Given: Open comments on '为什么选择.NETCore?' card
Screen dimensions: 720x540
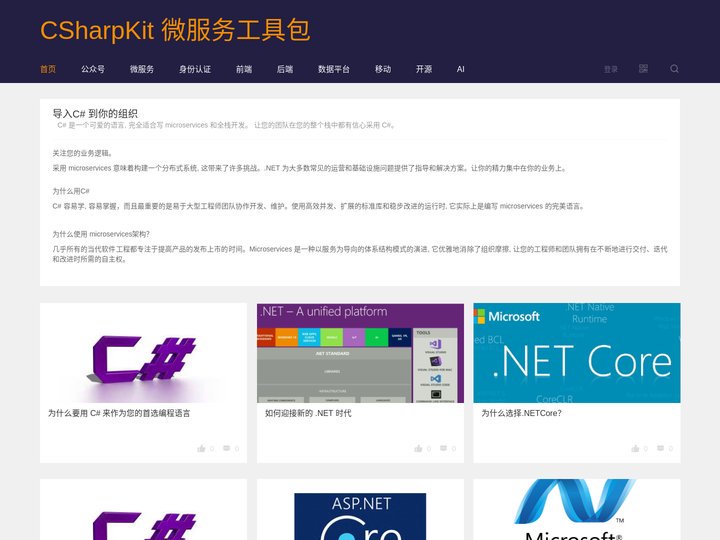Looking at the screenshot, I should coord(660,448).
